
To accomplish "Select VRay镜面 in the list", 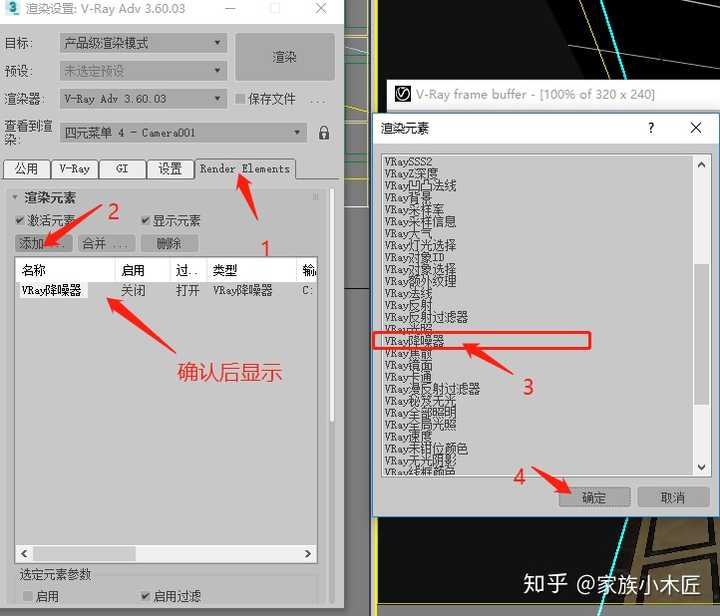I will click(x=408, y=365).
